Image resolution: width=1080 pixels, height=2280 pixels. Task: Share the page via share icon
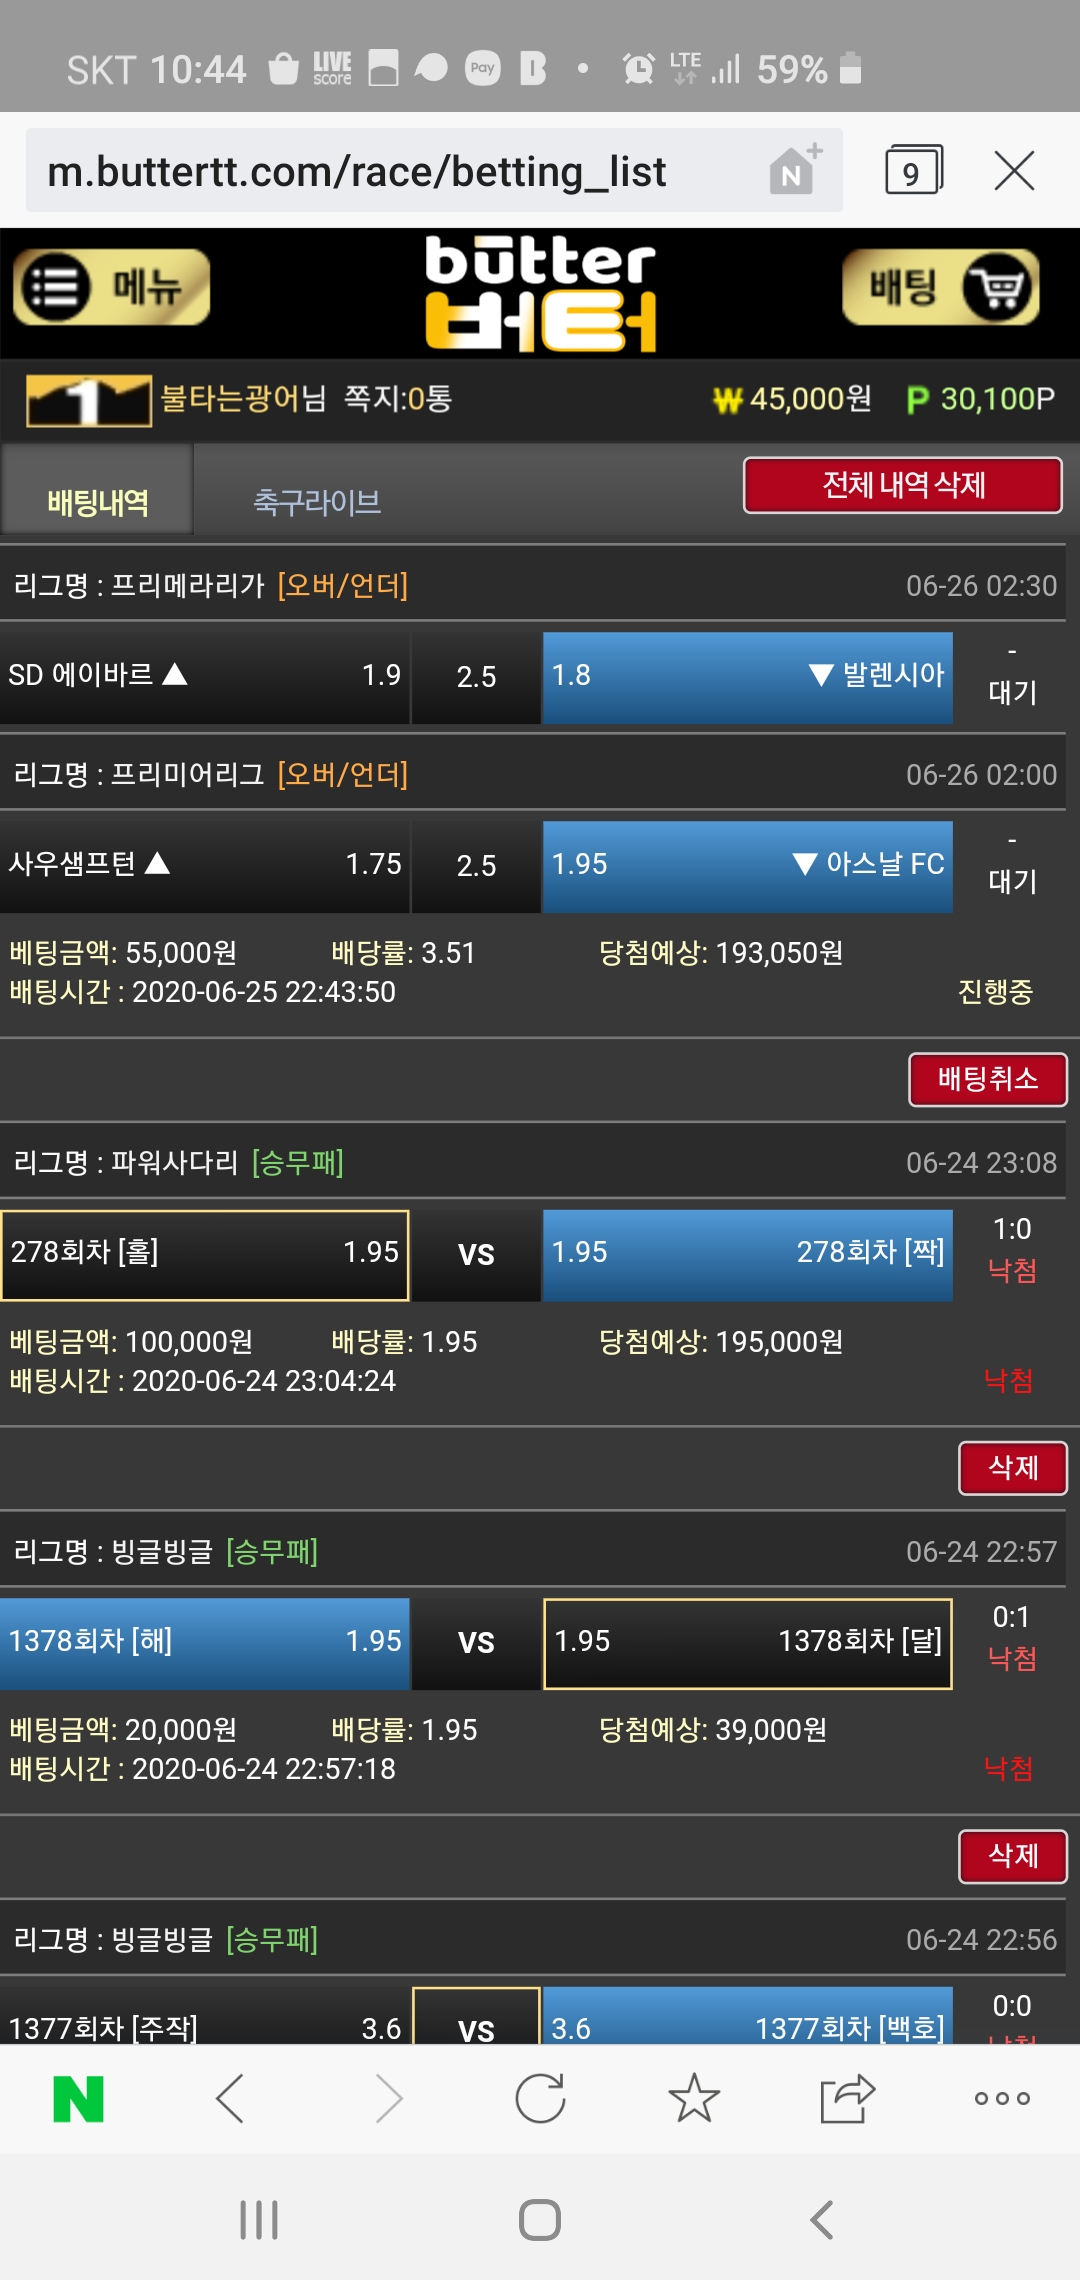click(x=847, y=2099)
